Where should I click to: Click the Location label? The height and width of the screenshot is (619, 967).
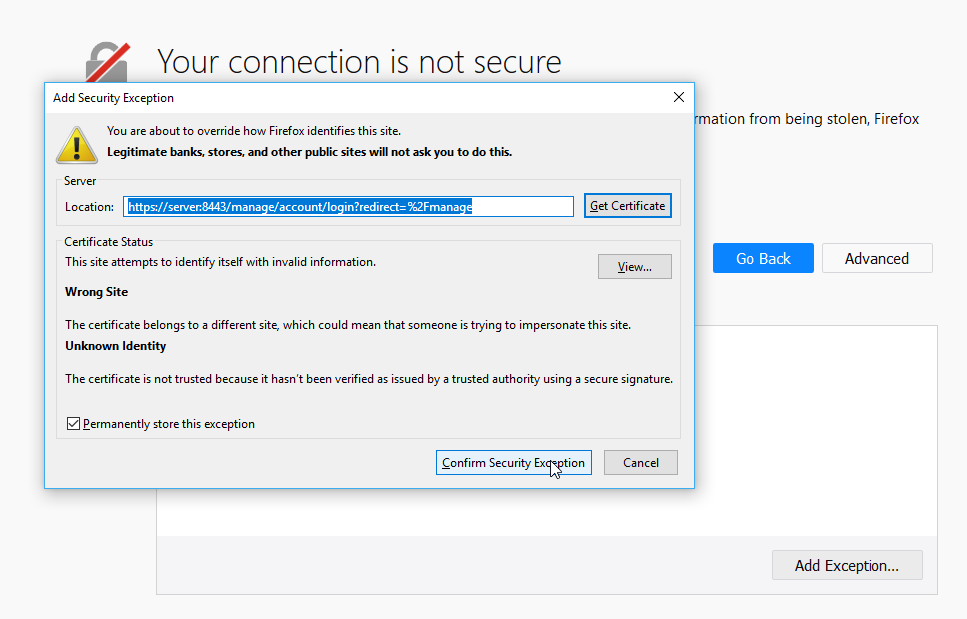click(89, 207)
